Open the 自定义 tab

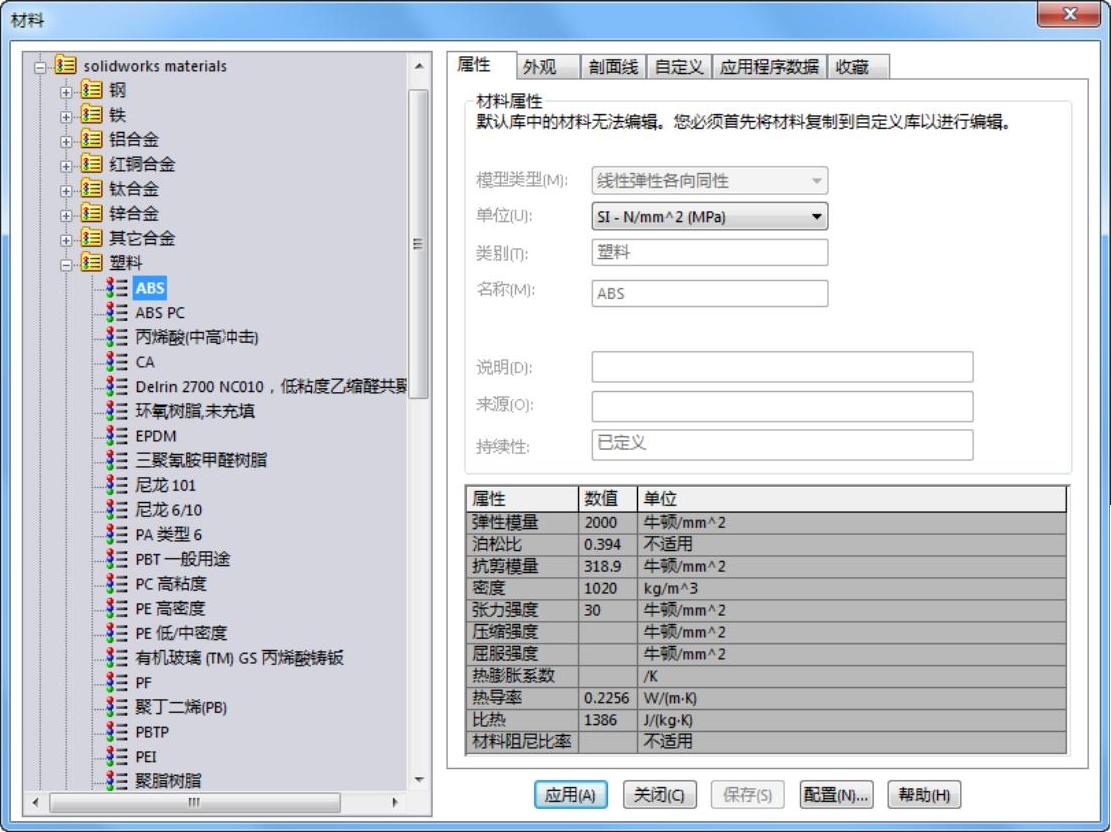tap(679, 67)
